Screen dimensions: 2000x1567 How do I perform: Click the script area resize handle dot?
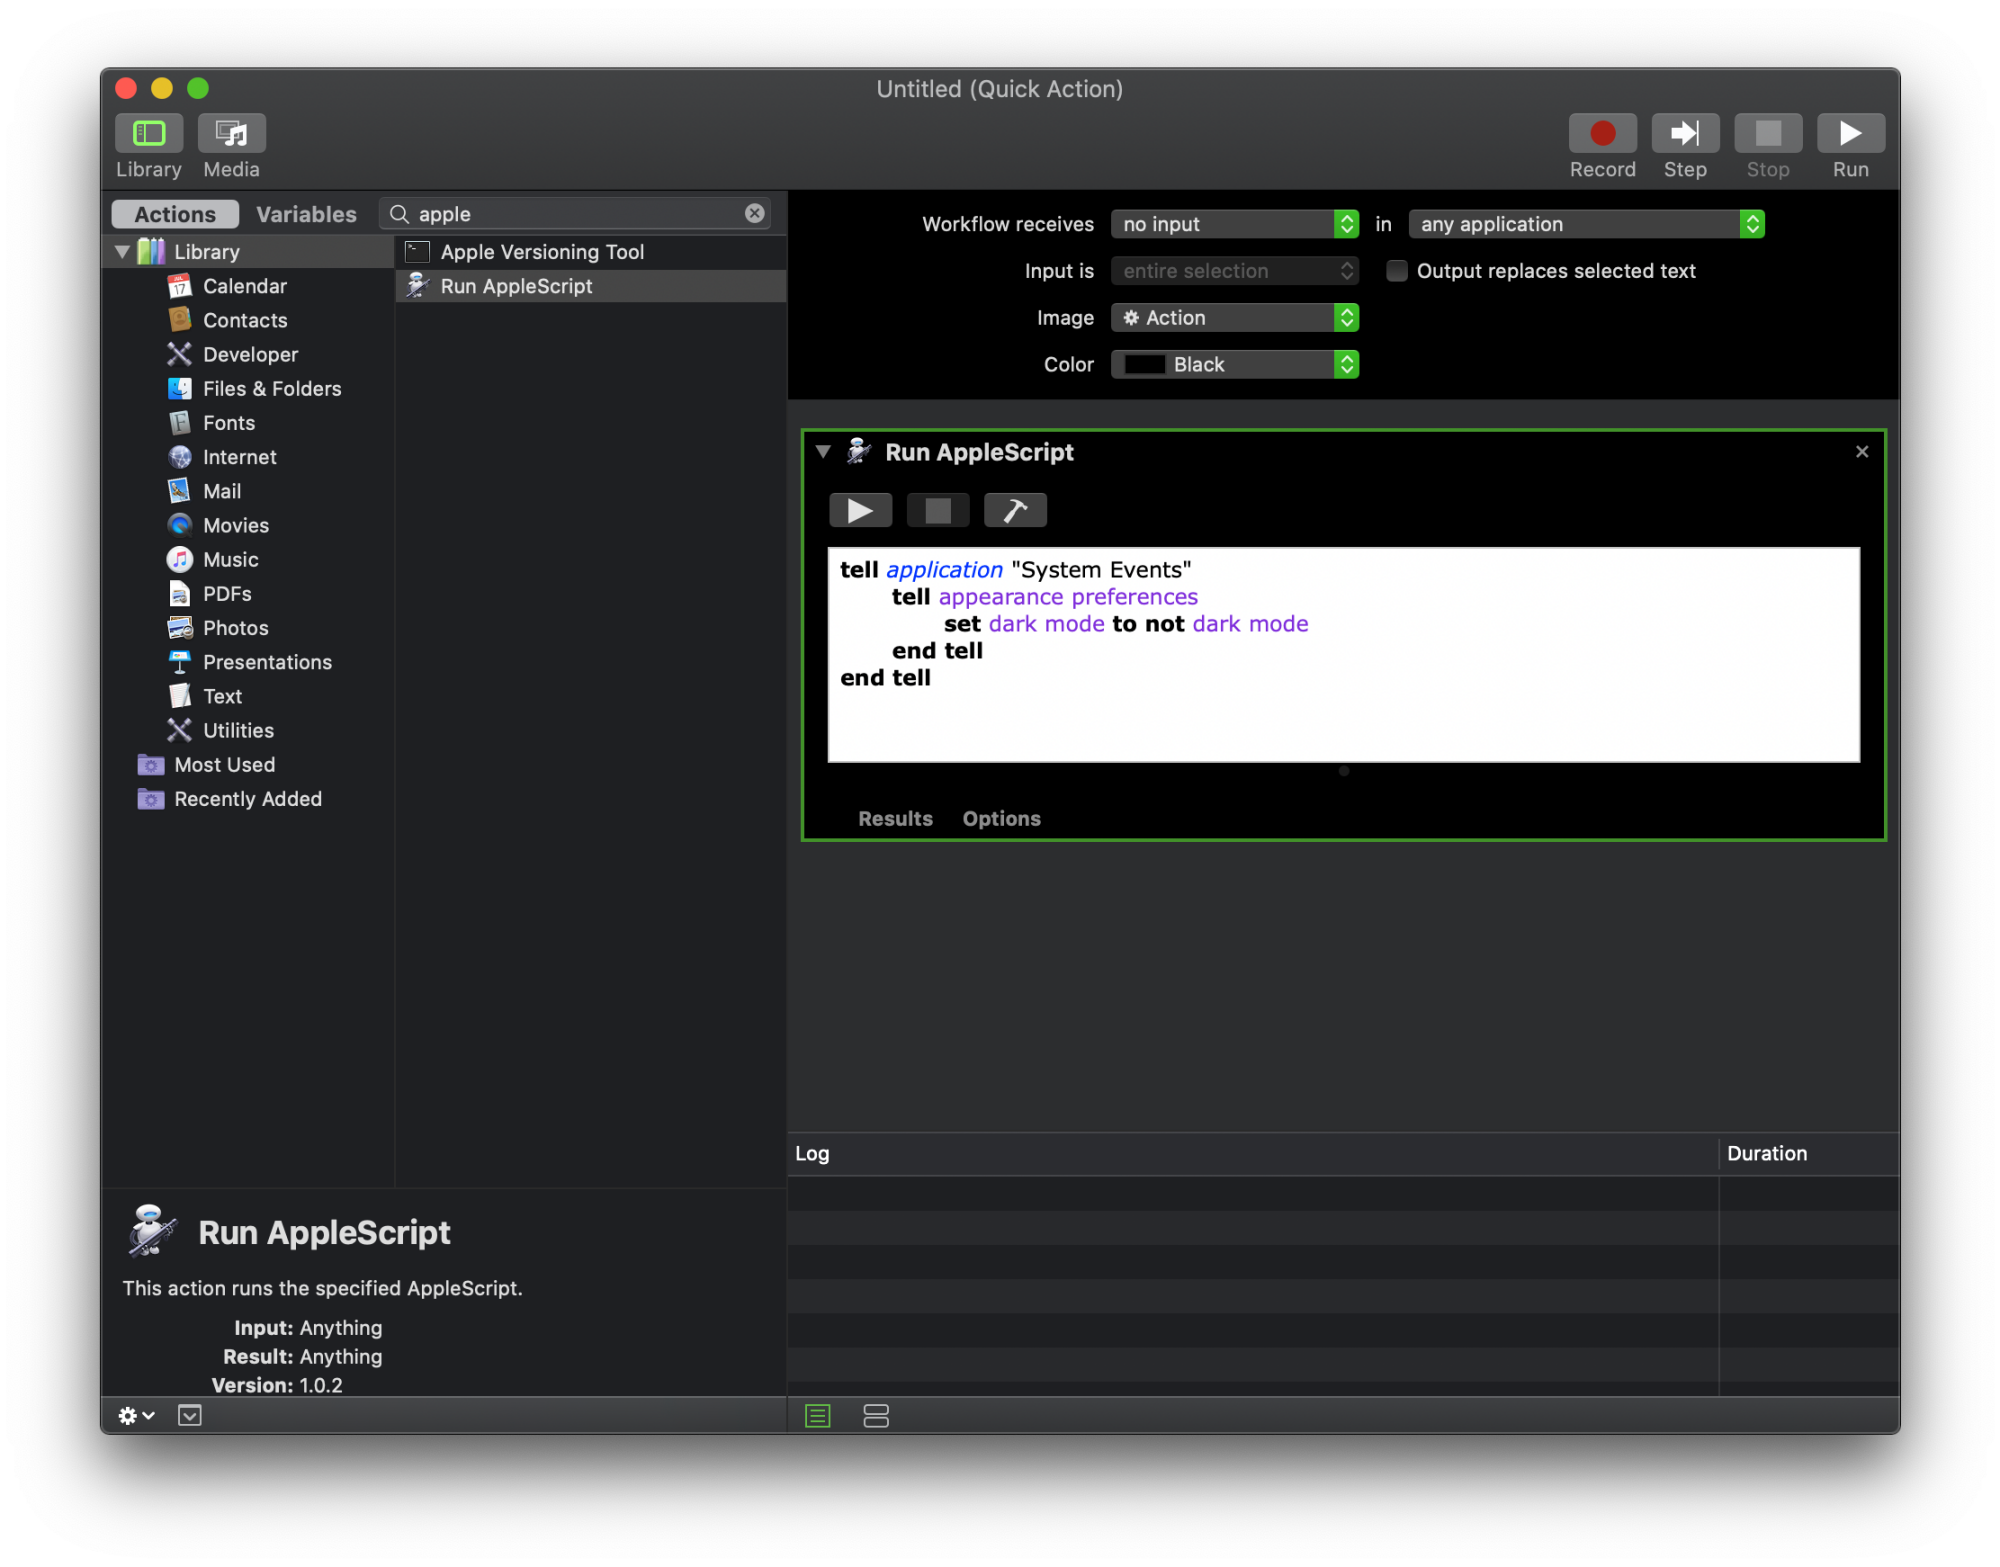1343,771
